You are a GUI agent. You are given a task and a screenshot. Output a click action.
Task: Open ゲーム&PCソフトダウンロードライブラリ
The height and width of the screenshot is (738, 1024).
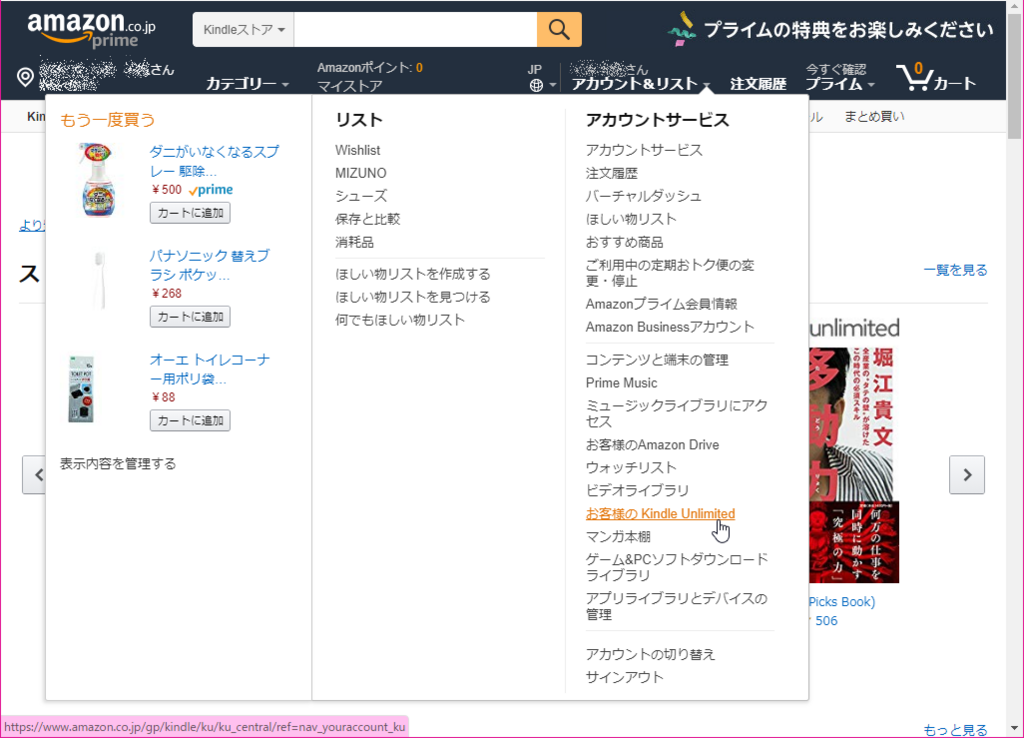coord(677,568)
